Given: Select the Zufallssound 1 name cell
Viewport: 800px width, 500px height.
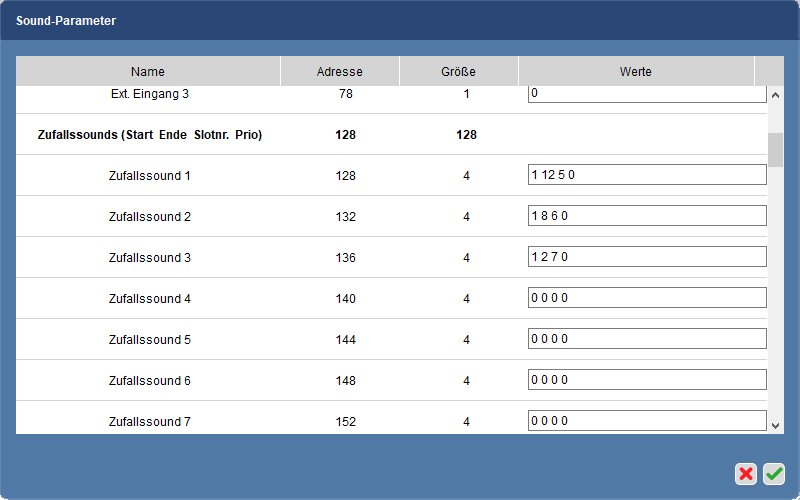Looking at the screenshot, I should point(149,176).
